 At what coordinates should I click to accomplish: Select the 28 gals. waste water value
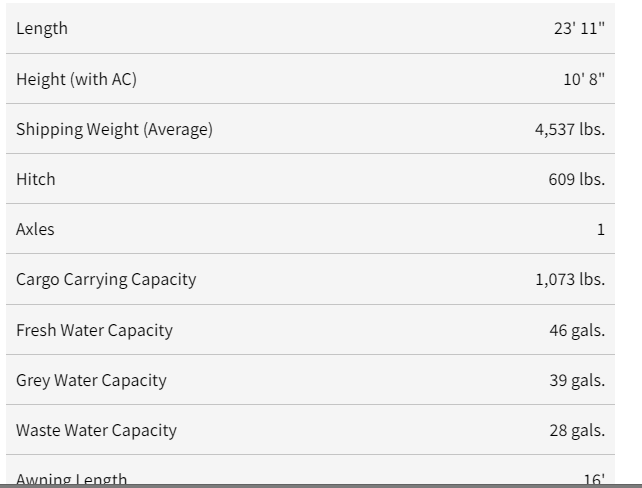click(577, 430)
